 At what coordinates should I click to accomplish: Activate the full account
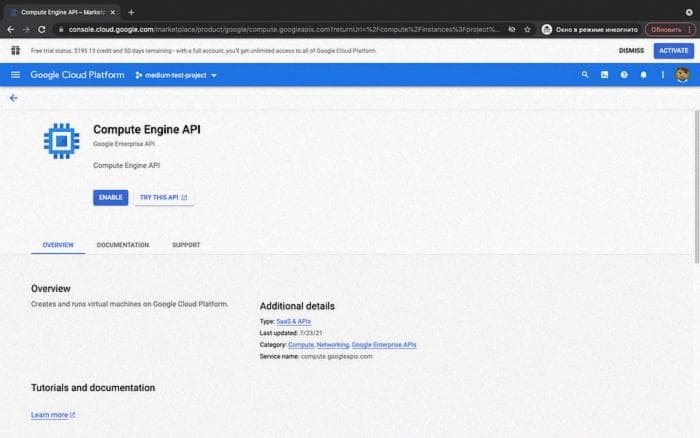click(x=674, y=51)
